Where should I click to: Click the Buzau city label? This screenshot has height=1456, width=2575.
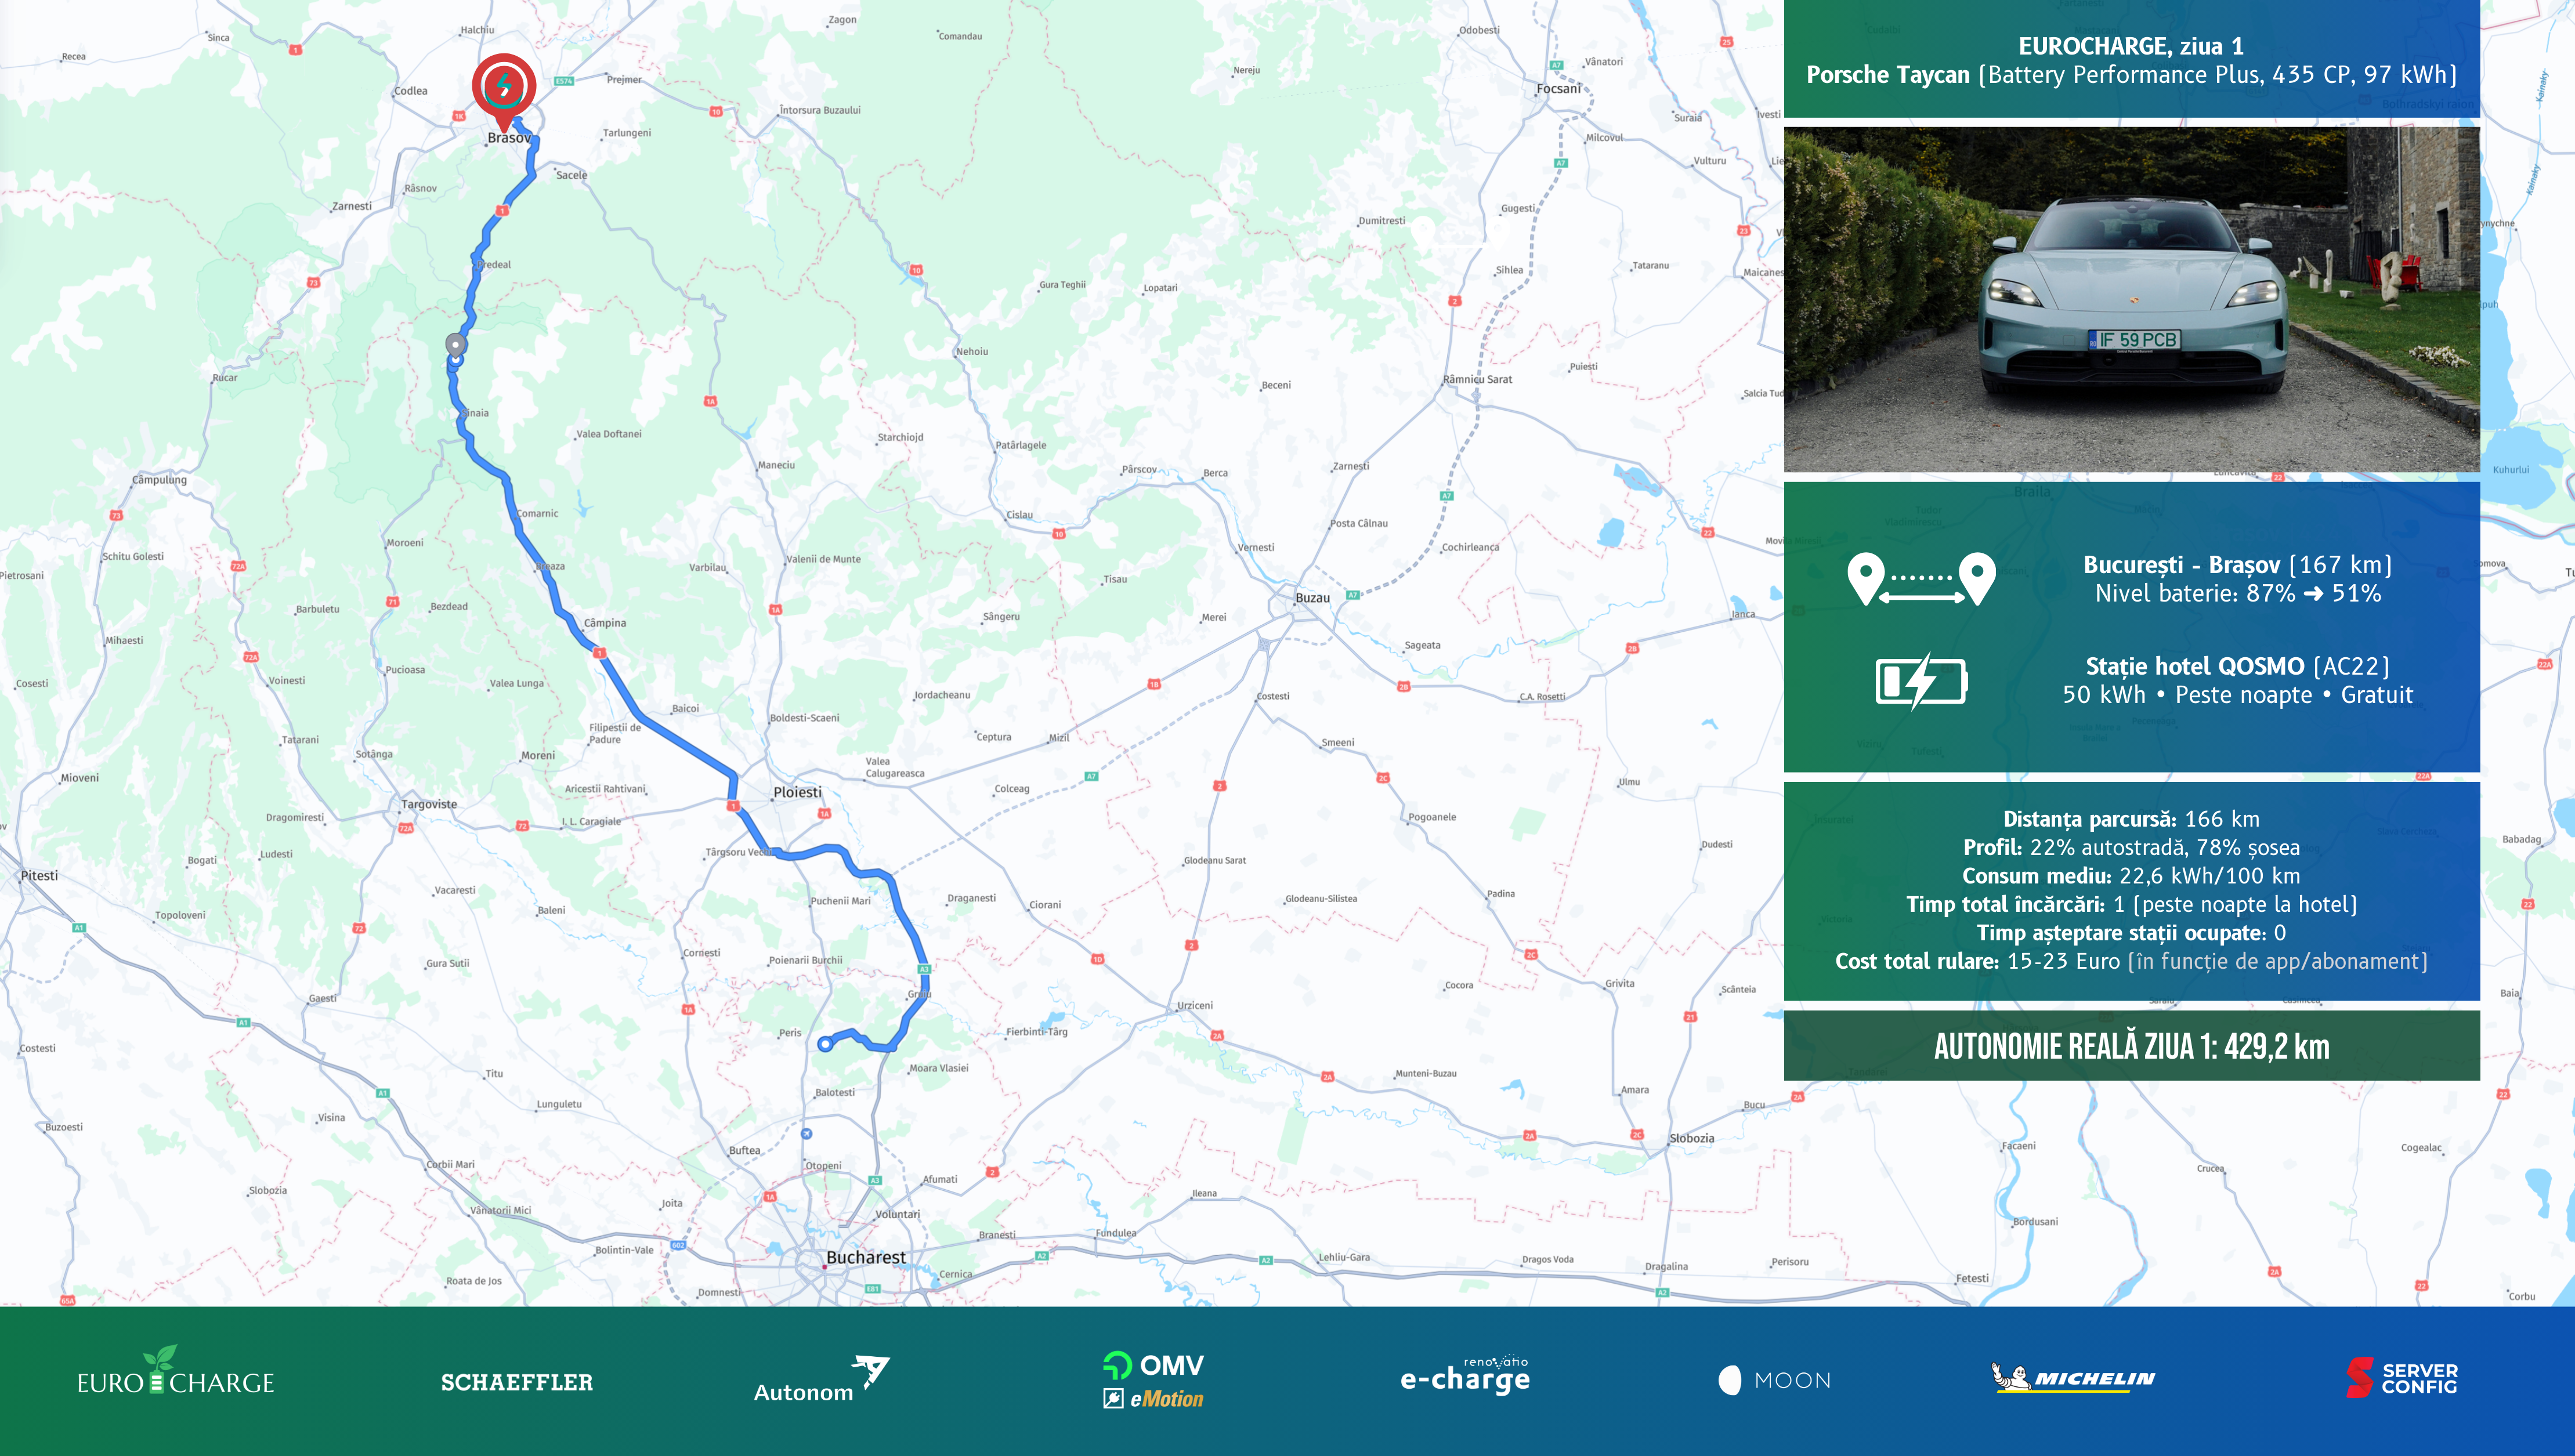tap(1312, 598)
